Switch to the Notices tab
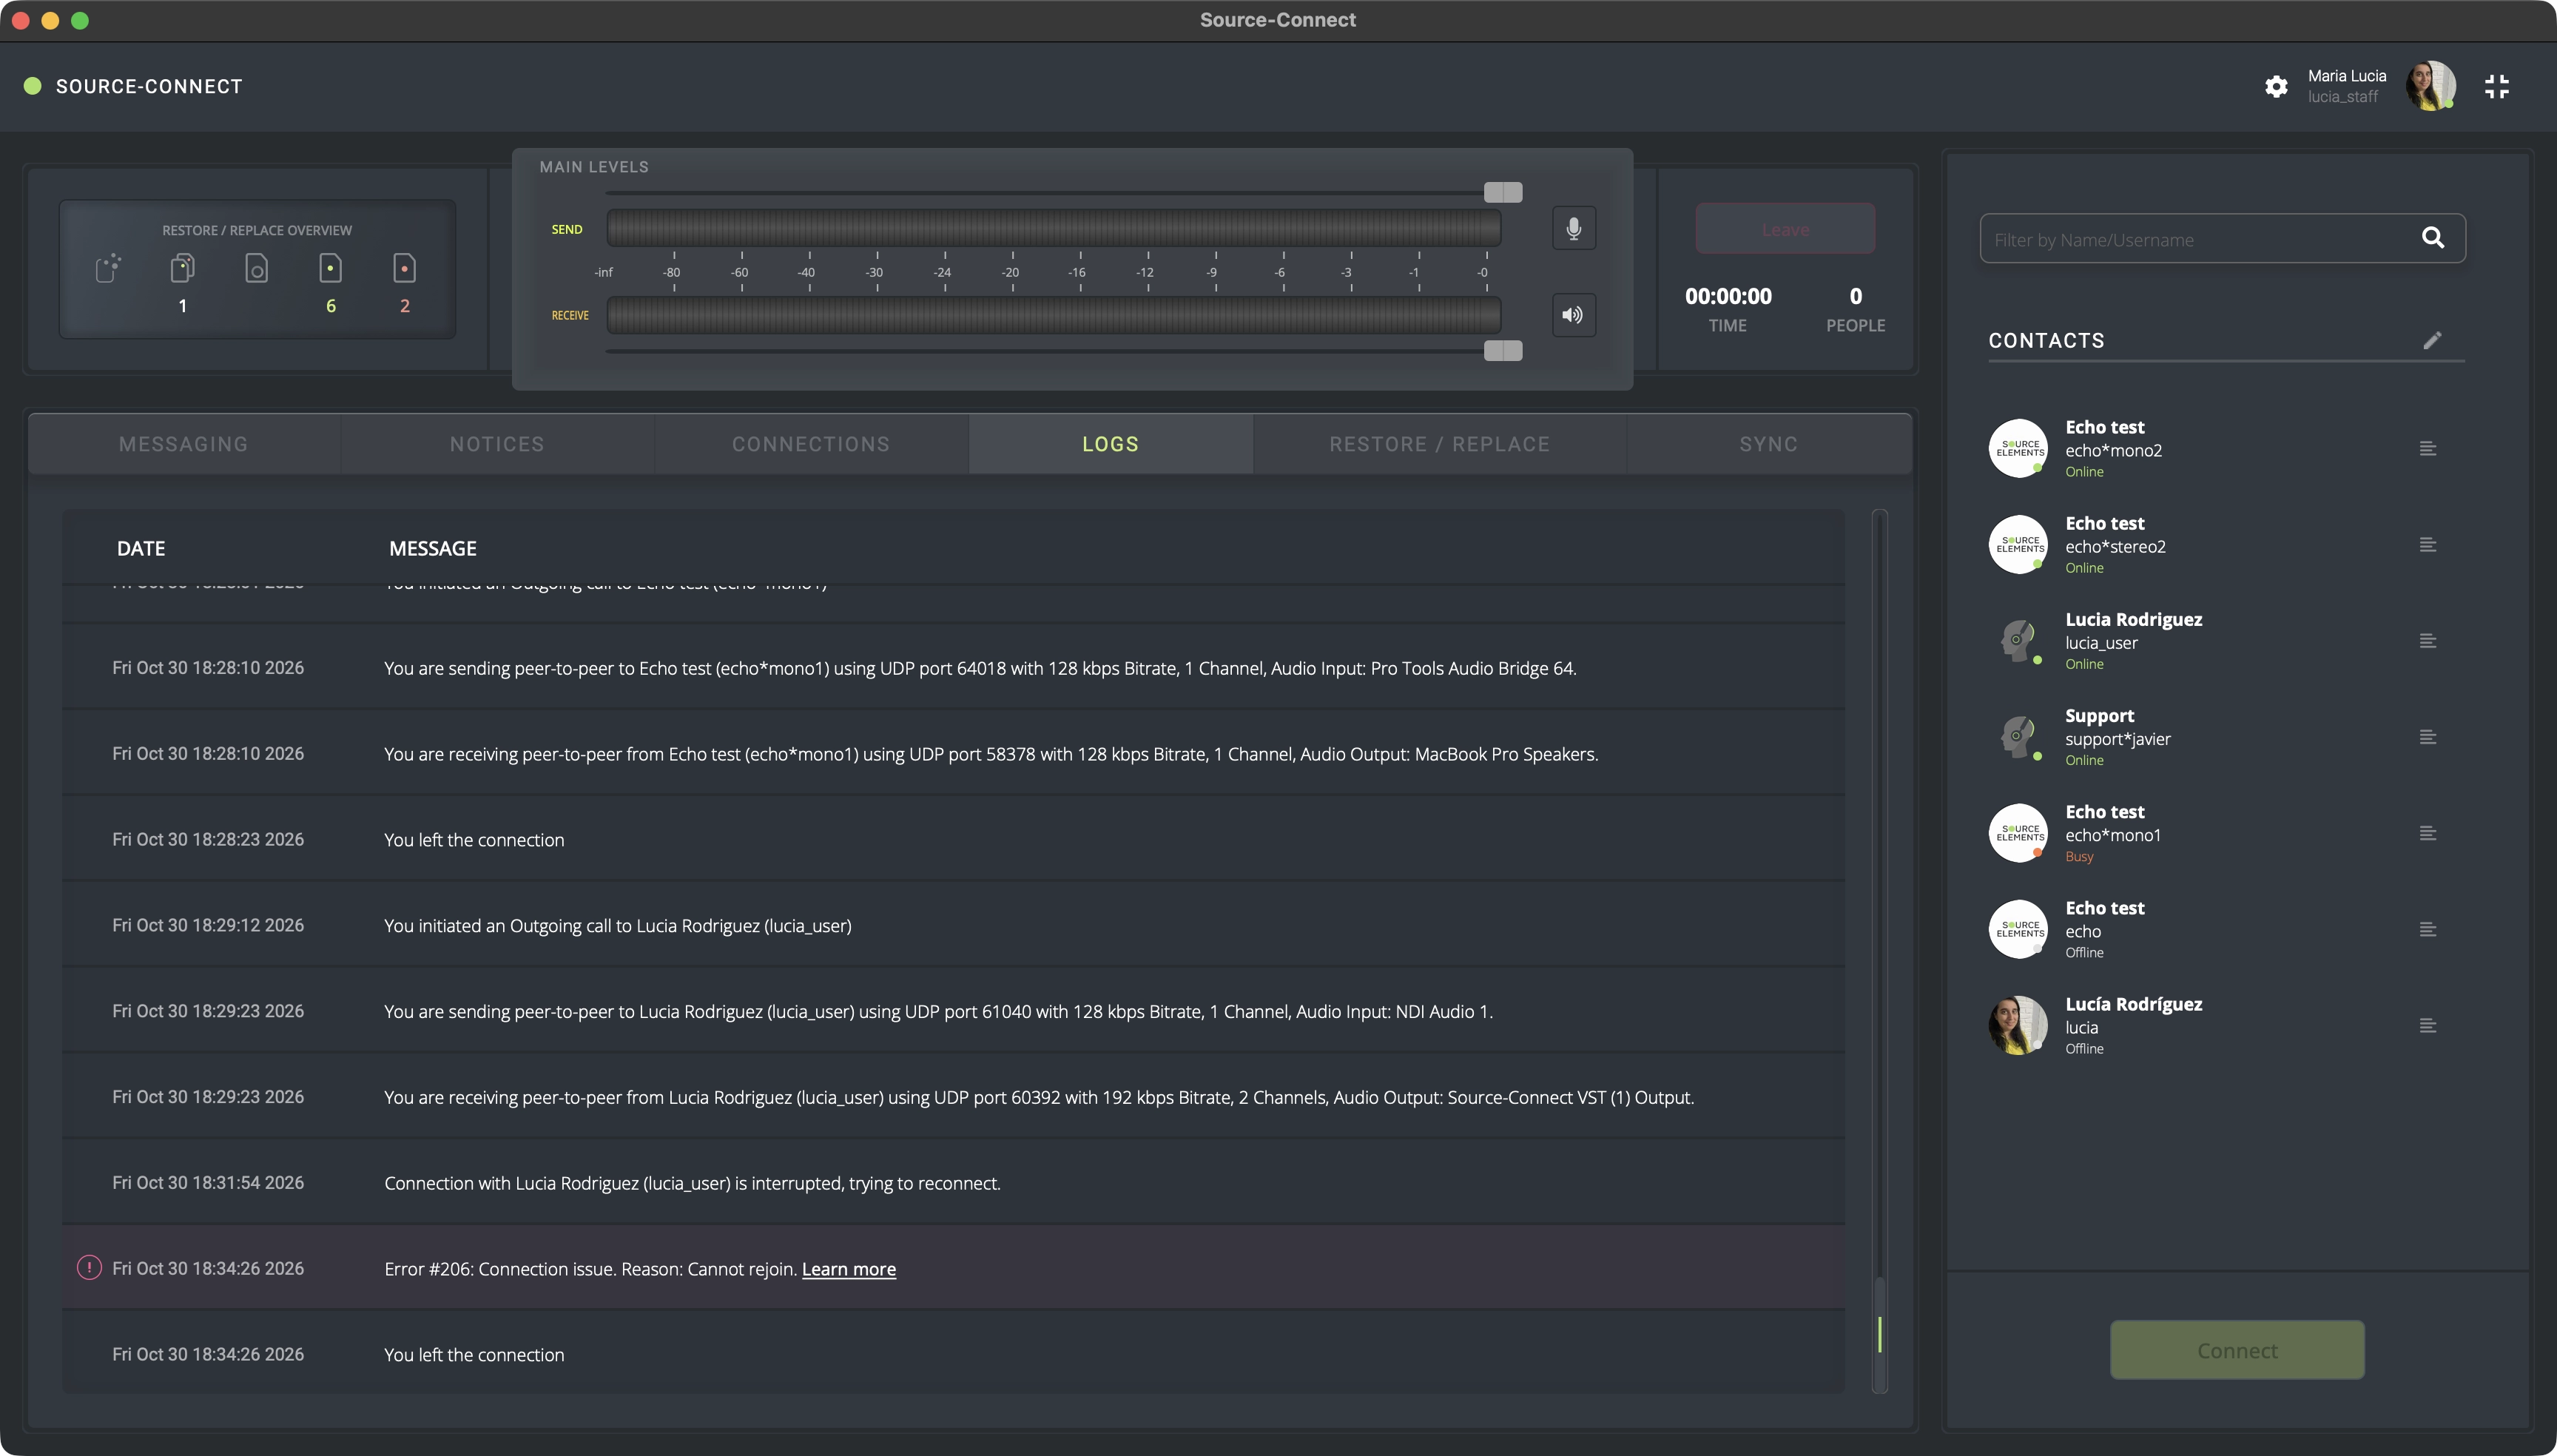Image resolution: width=2557 pixels, height=1456 pixels. click(497, 444)
